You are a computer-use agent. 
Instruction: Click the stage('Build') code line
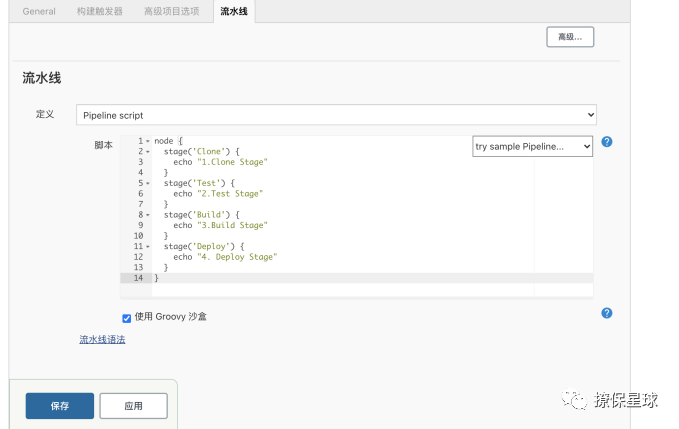click(201, 215)
